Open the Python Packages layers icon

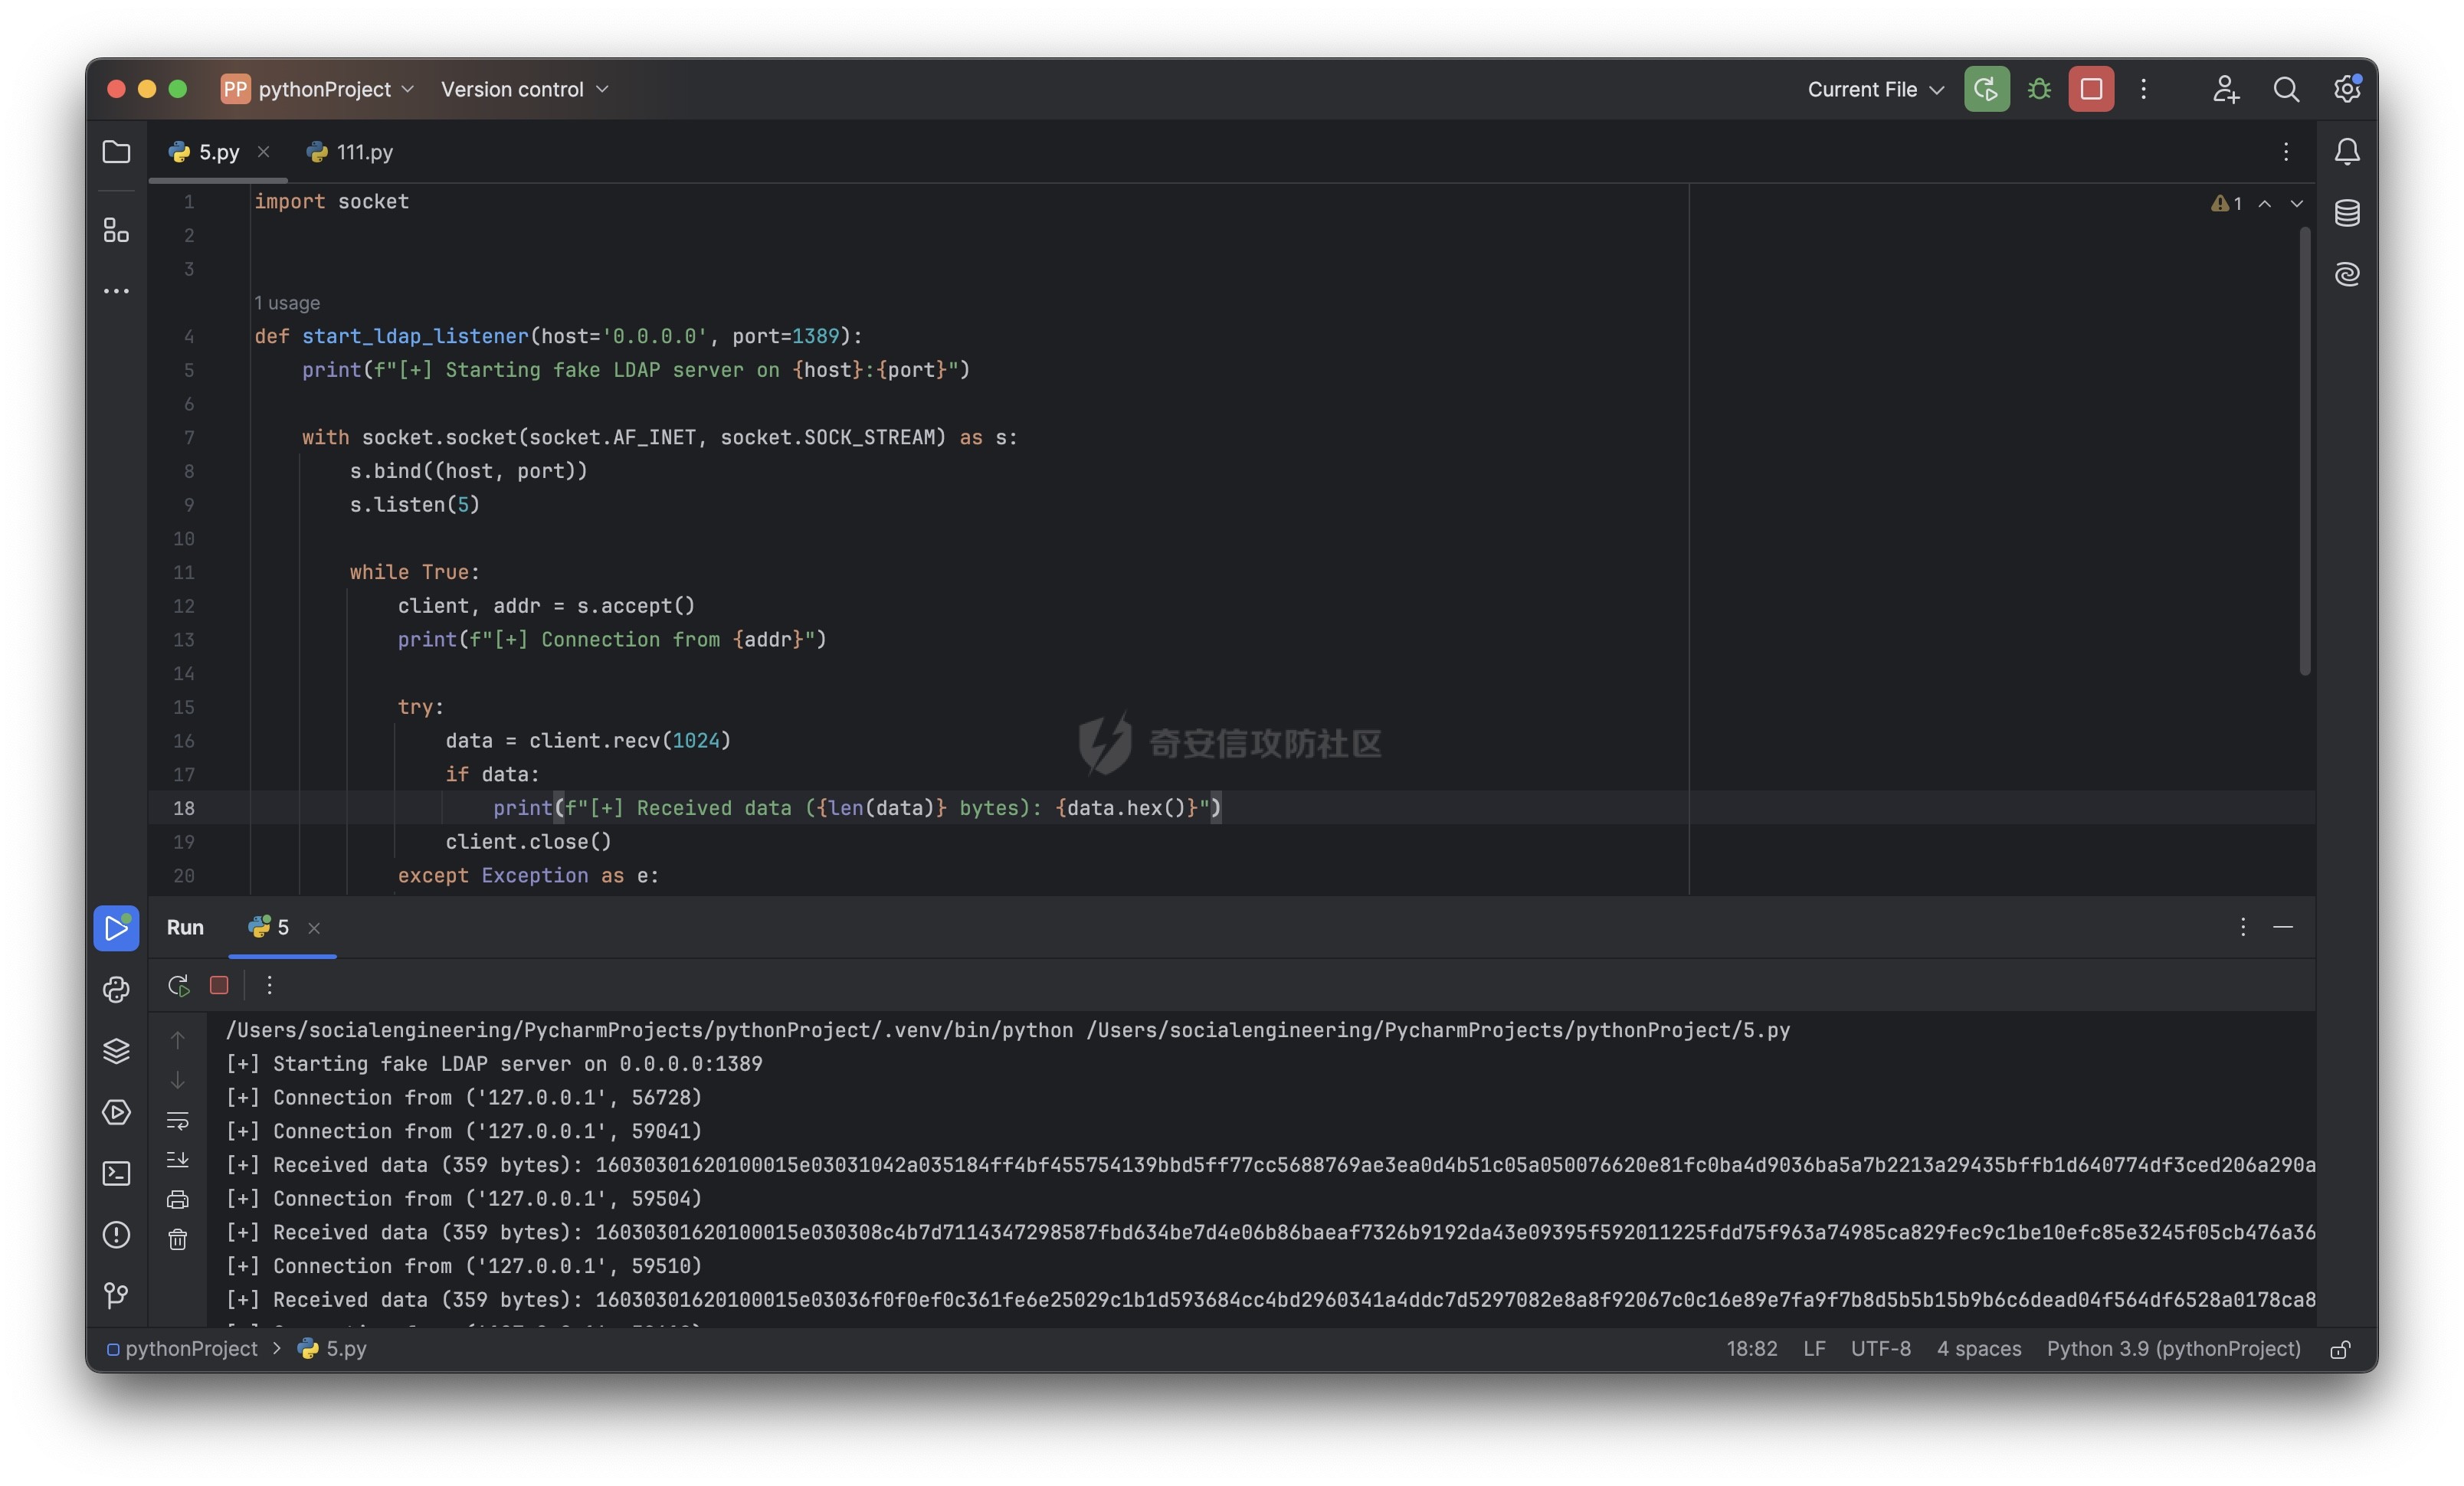tap(116, 1051)
